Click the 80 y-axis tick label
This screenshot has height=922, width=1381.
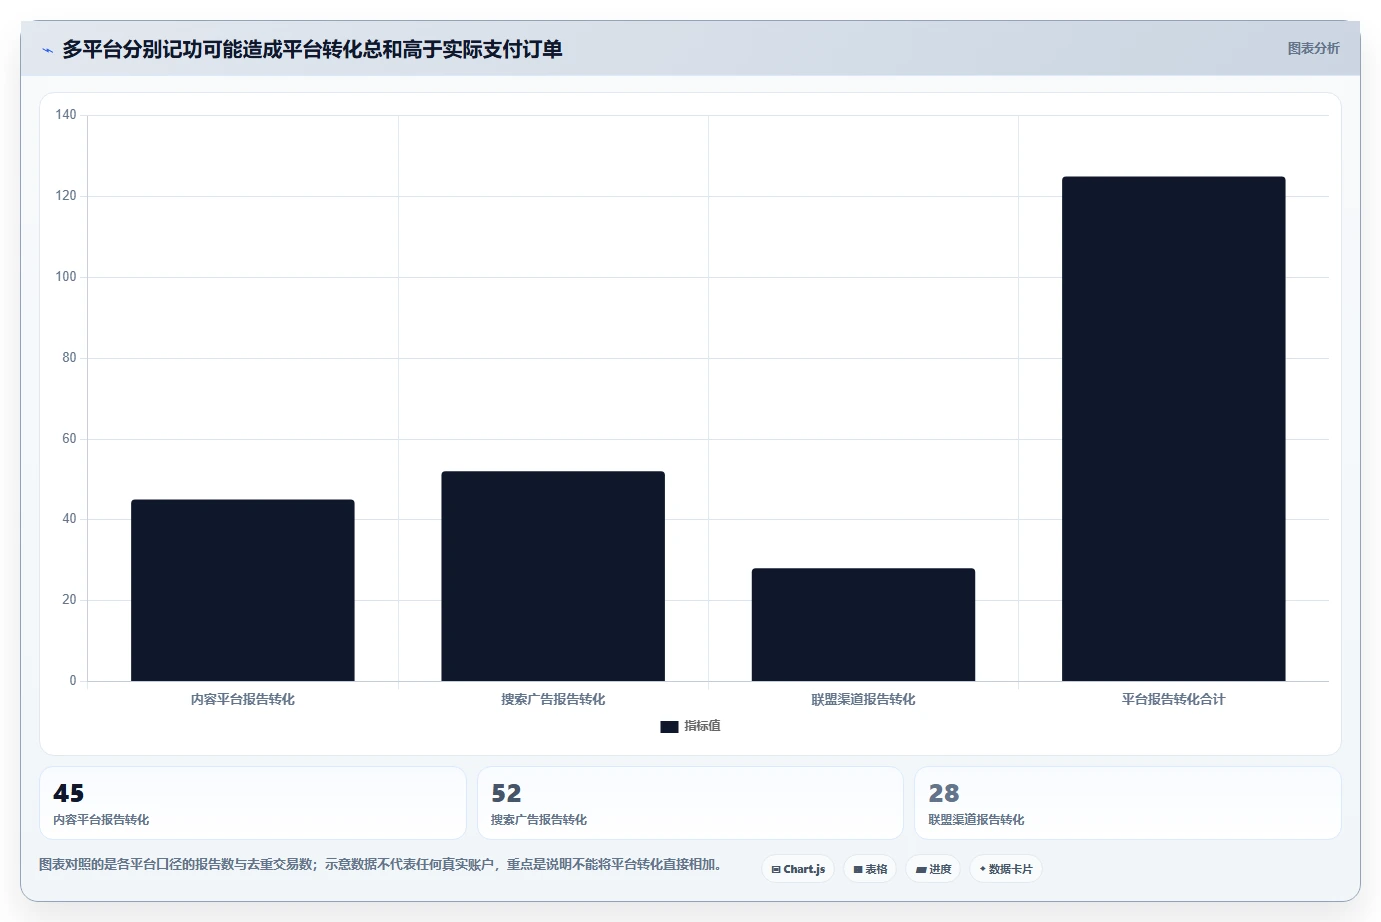pos(69,358)
